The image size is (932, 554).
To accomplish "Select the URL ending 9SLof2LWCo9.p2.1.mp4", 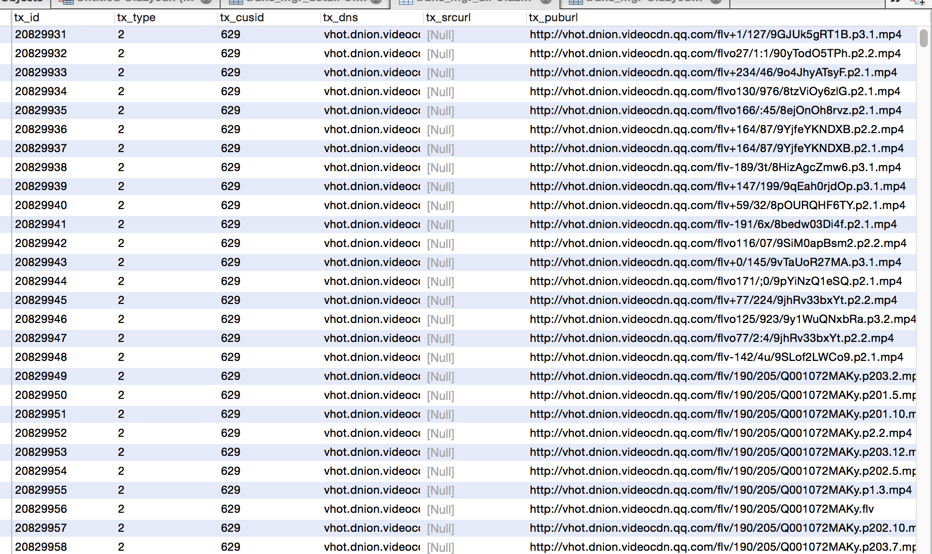I will click(716, 357).
